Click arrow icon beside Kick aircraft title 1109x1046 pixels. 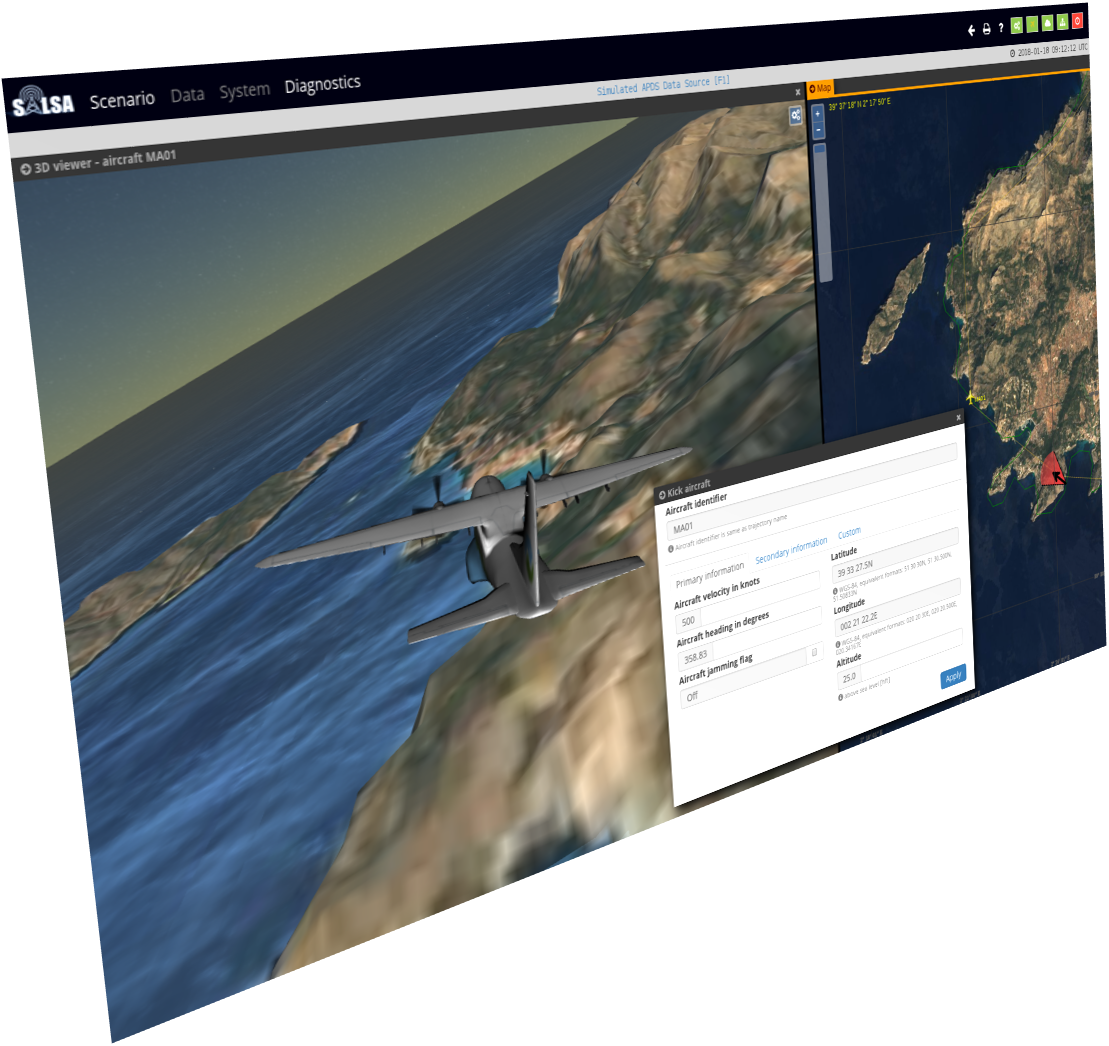tap(662, 495)
